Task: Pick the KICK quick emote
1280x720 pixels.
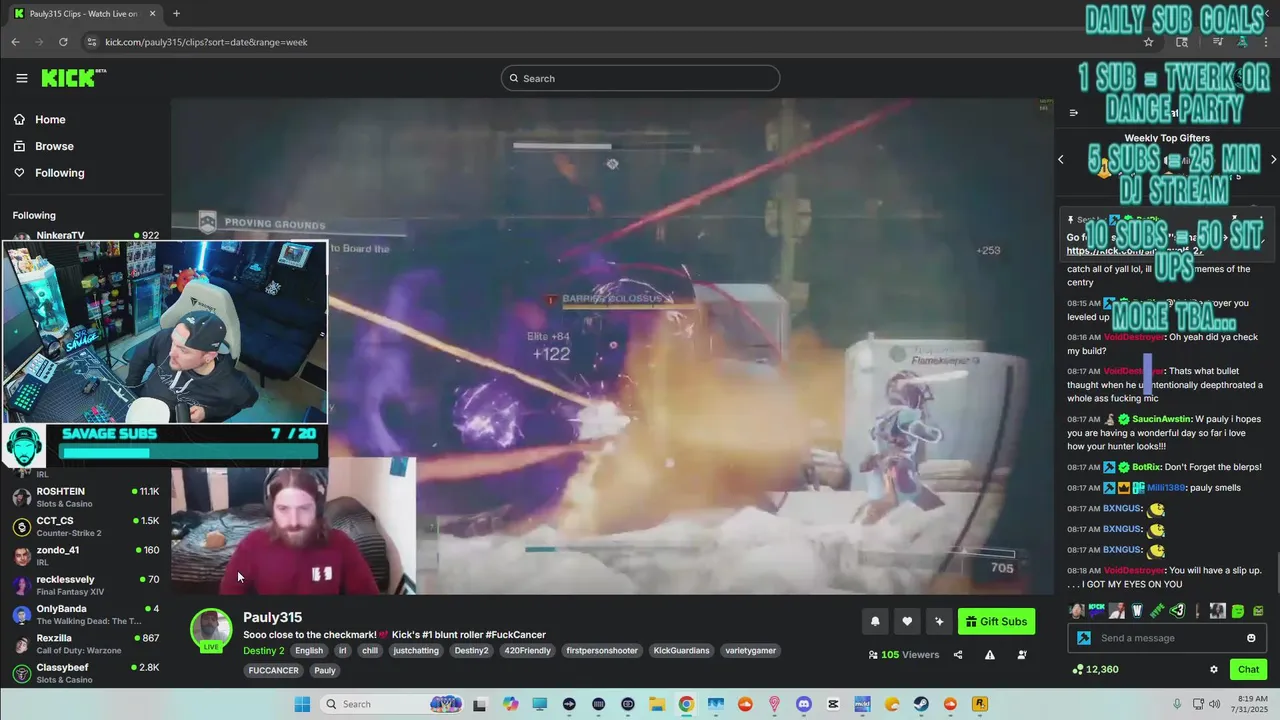Action: [1096, 610]
